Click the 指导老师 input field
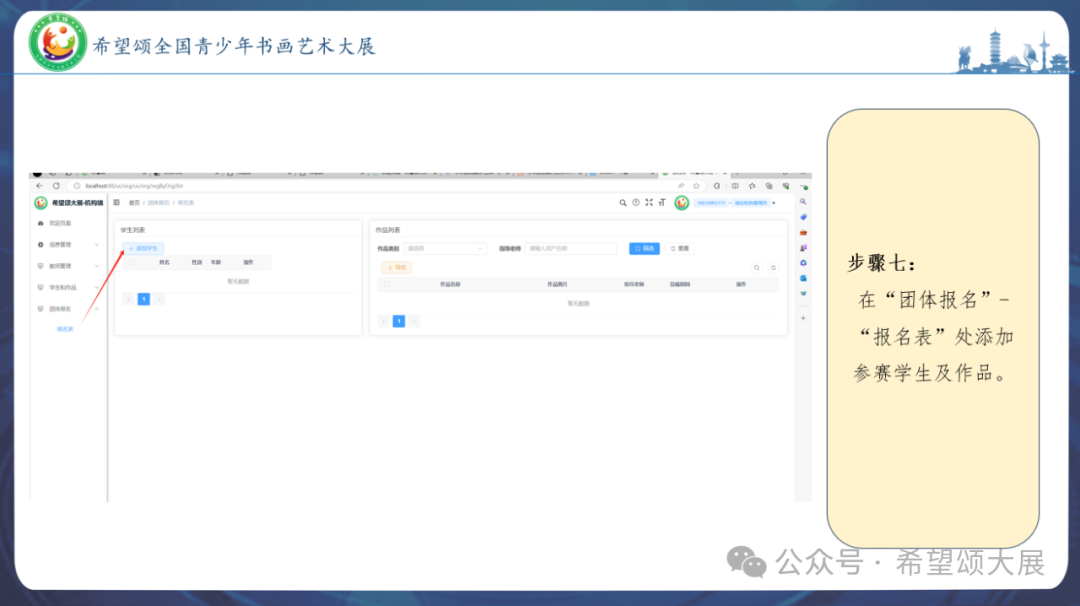 [572, 248]
